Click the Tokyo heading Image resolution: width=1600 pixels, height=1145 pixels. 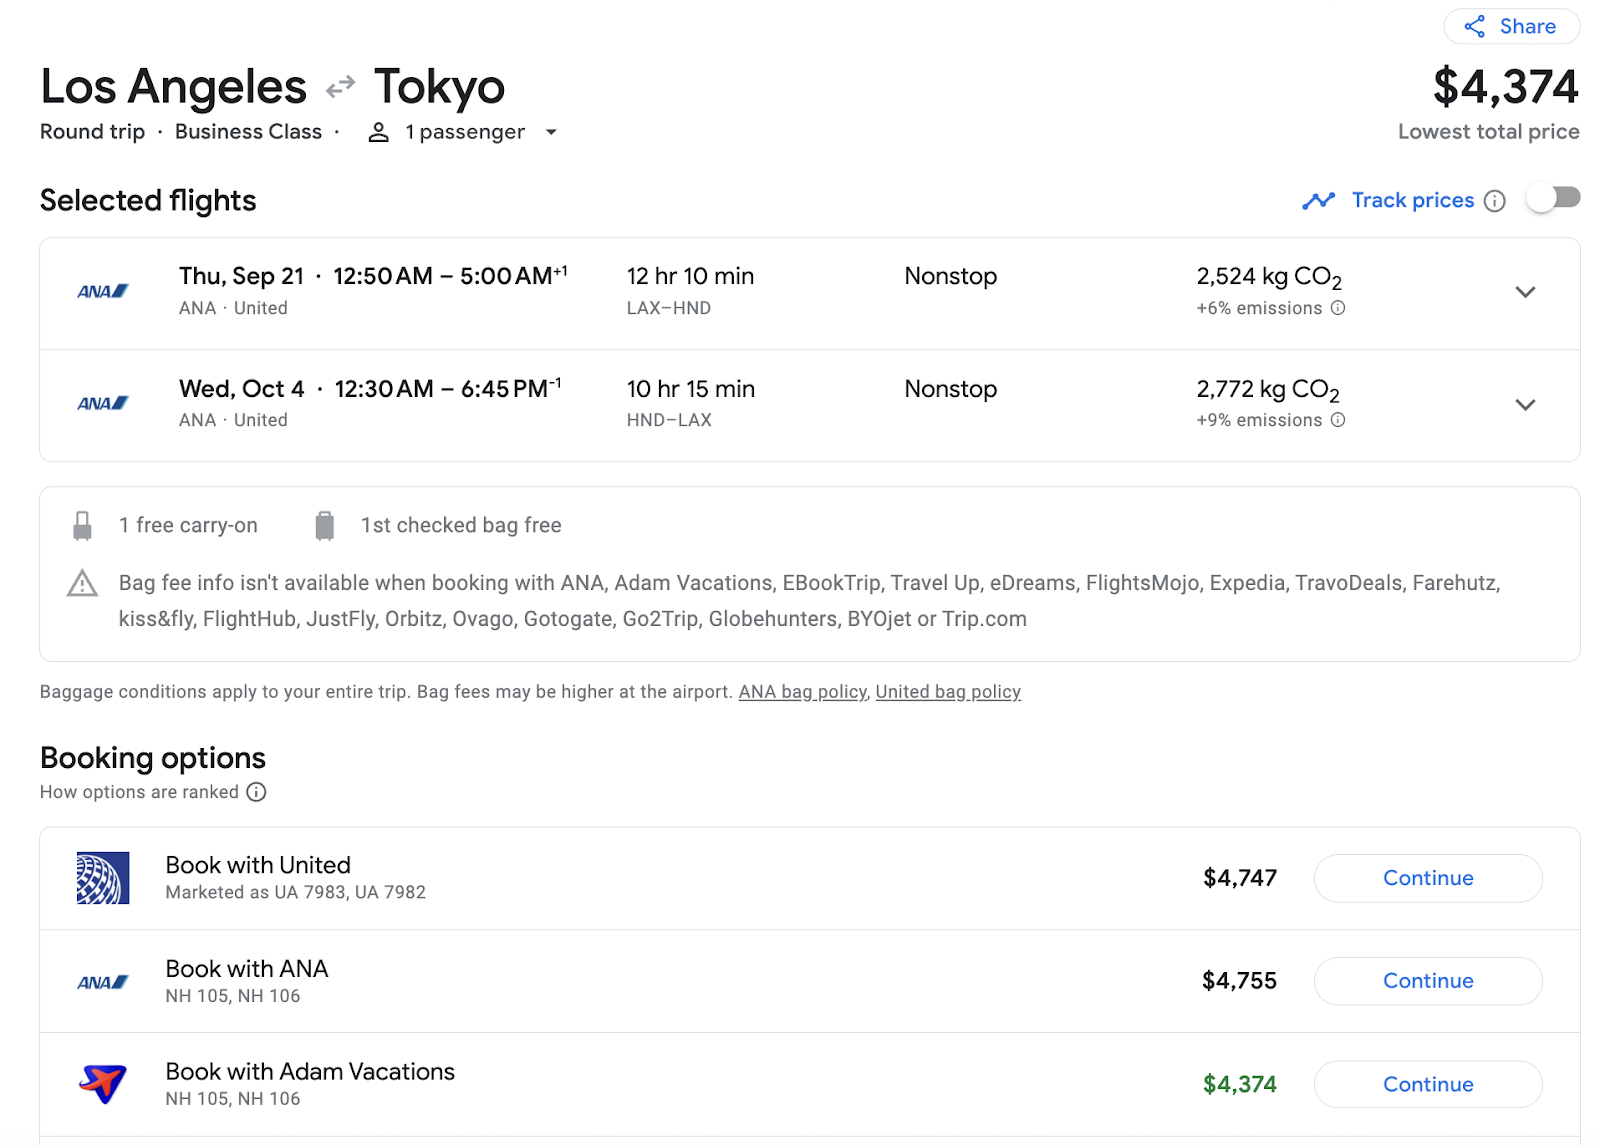coord(439,86)
